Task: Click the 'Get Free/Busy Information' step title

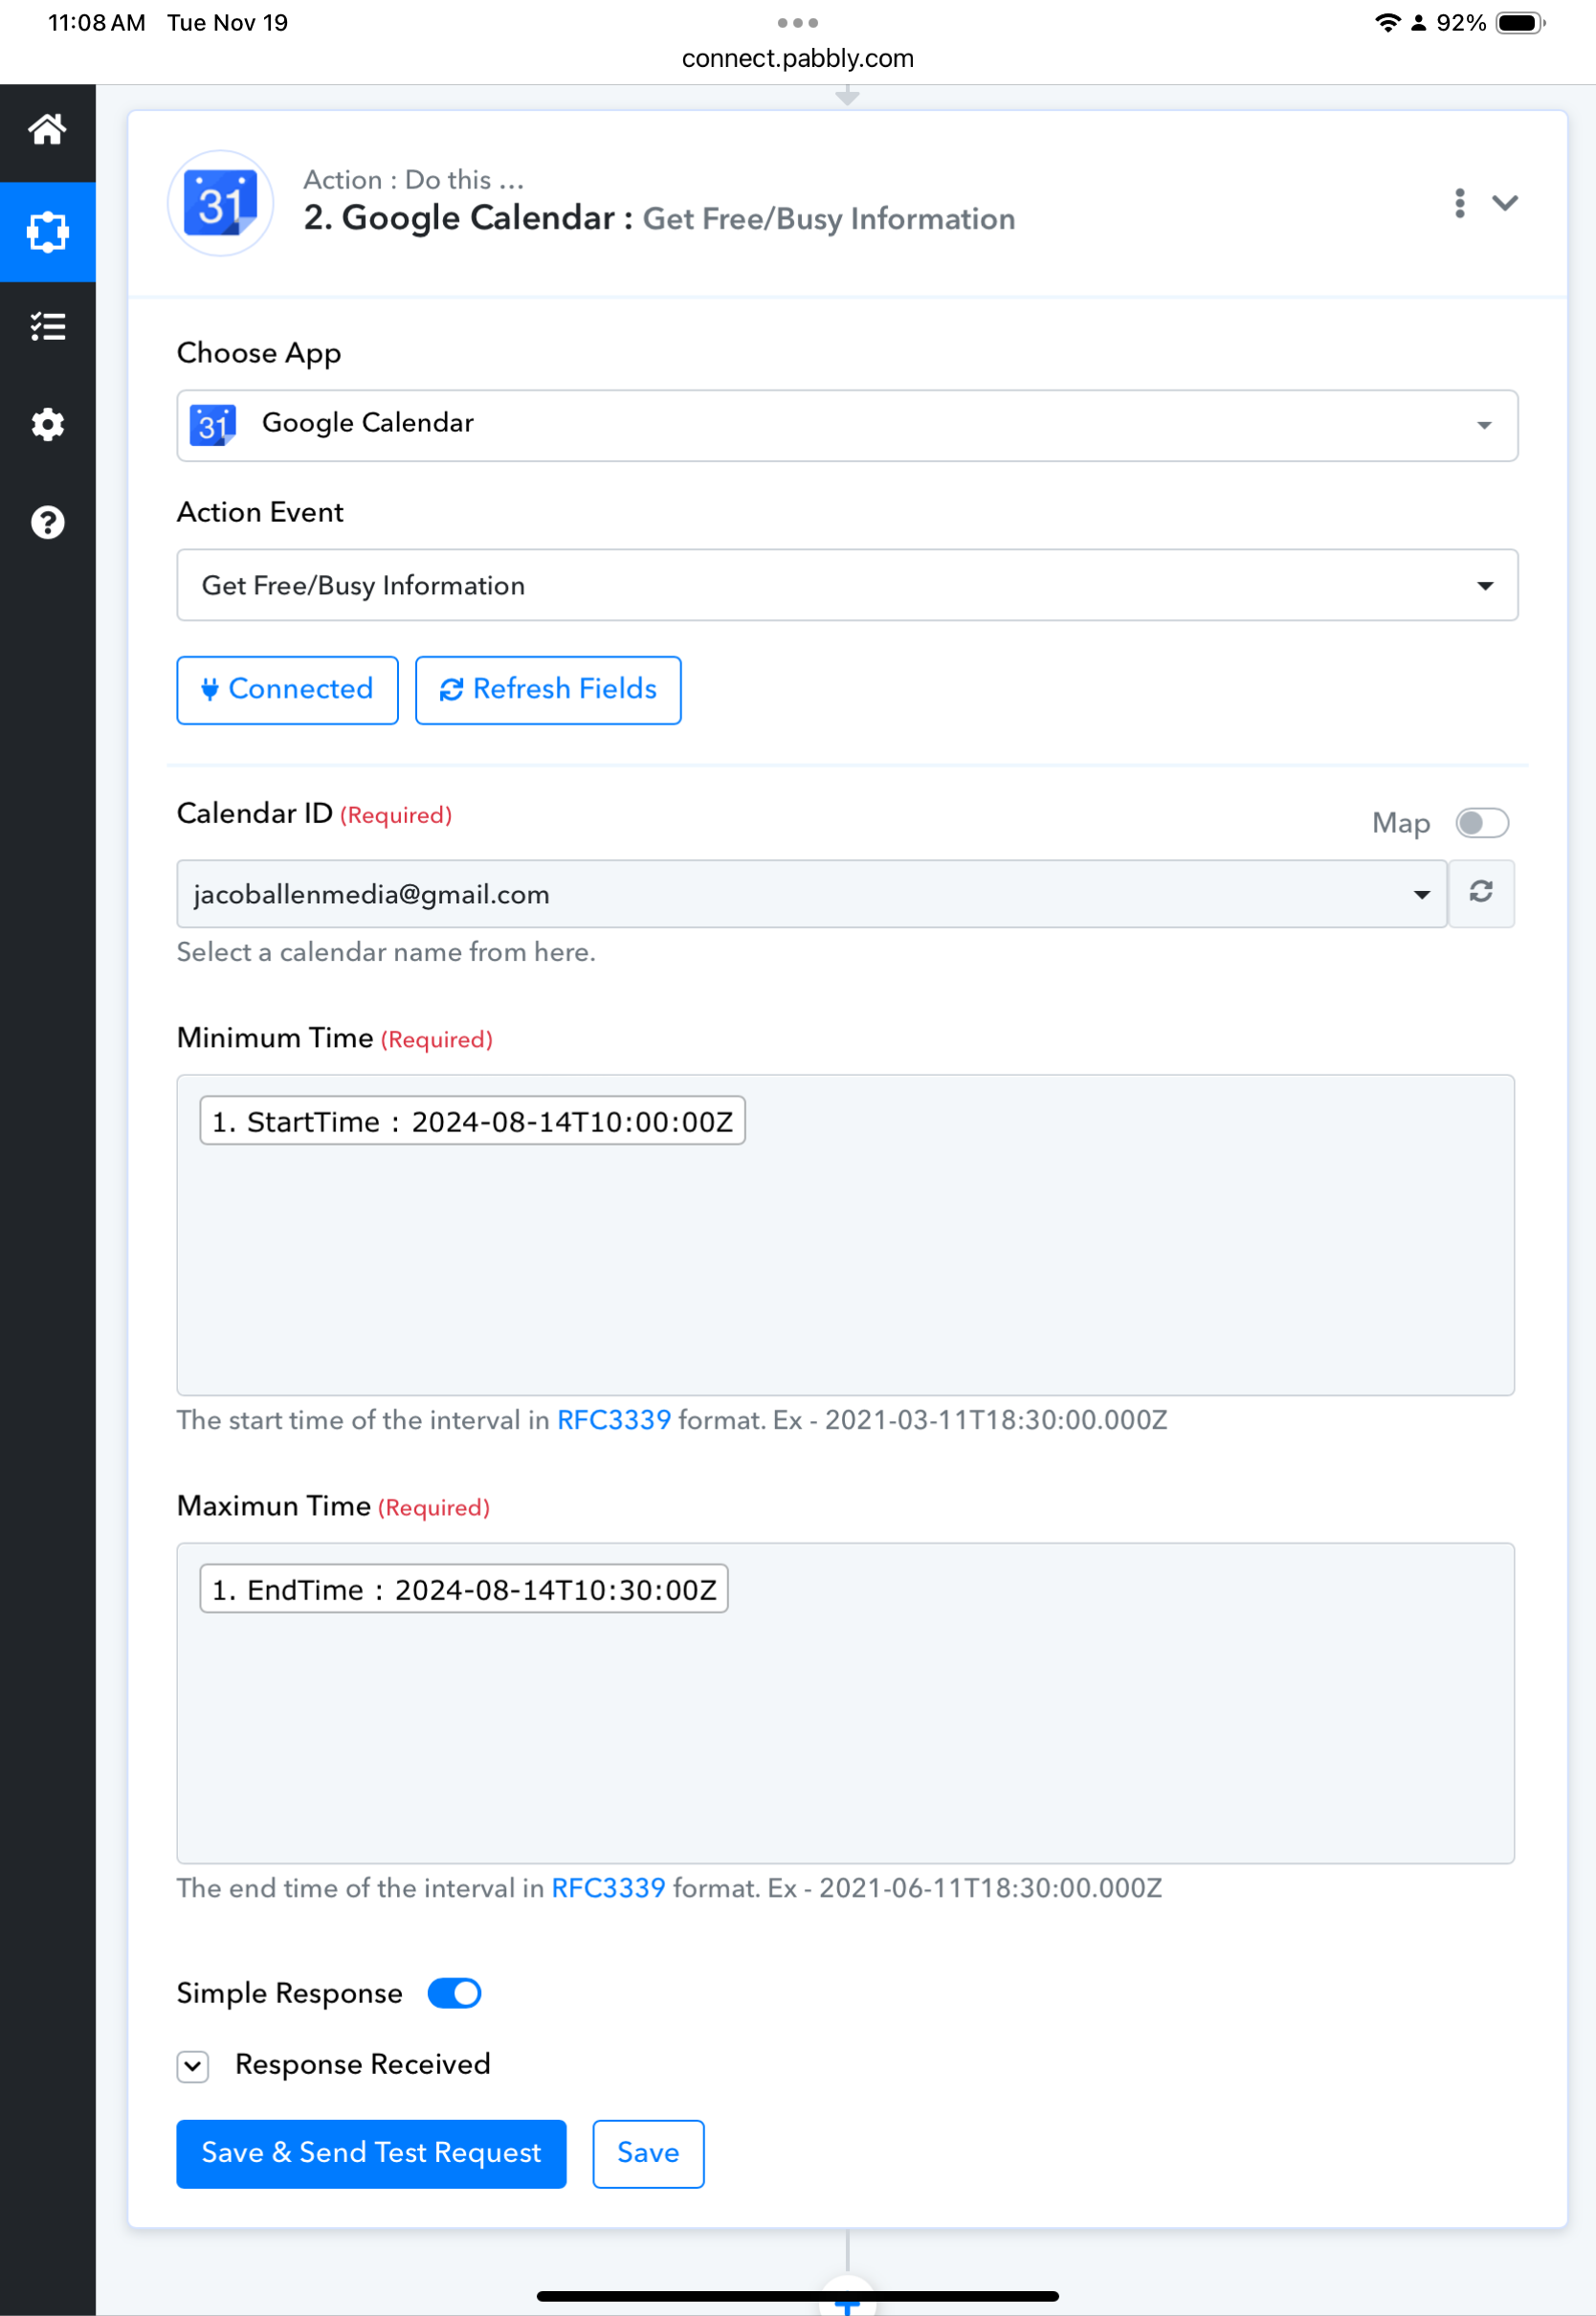Action: point(829,219)
